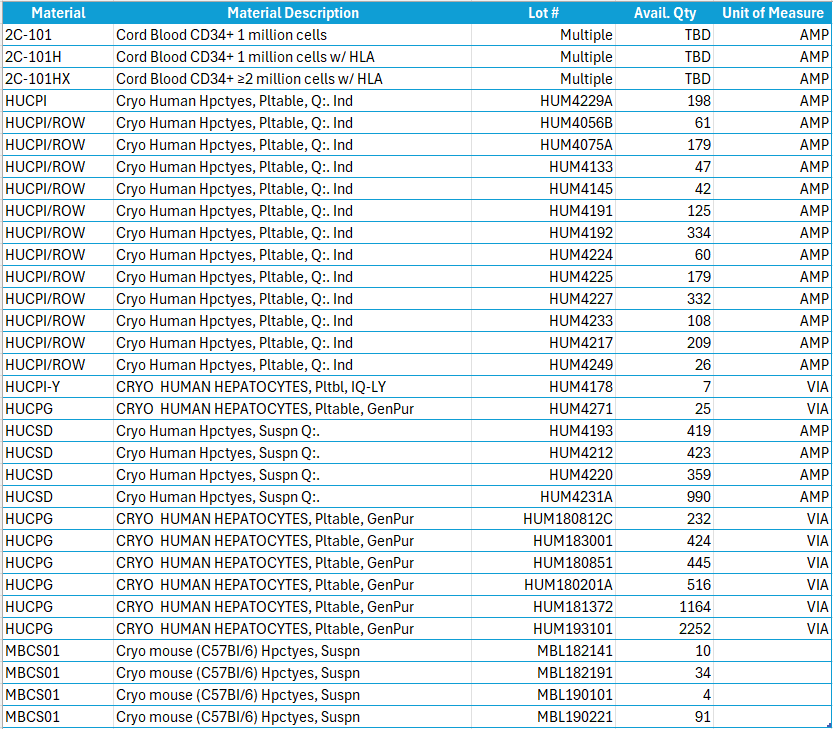
Task: Click lot number HUM4056B
Action: (576, 123)
